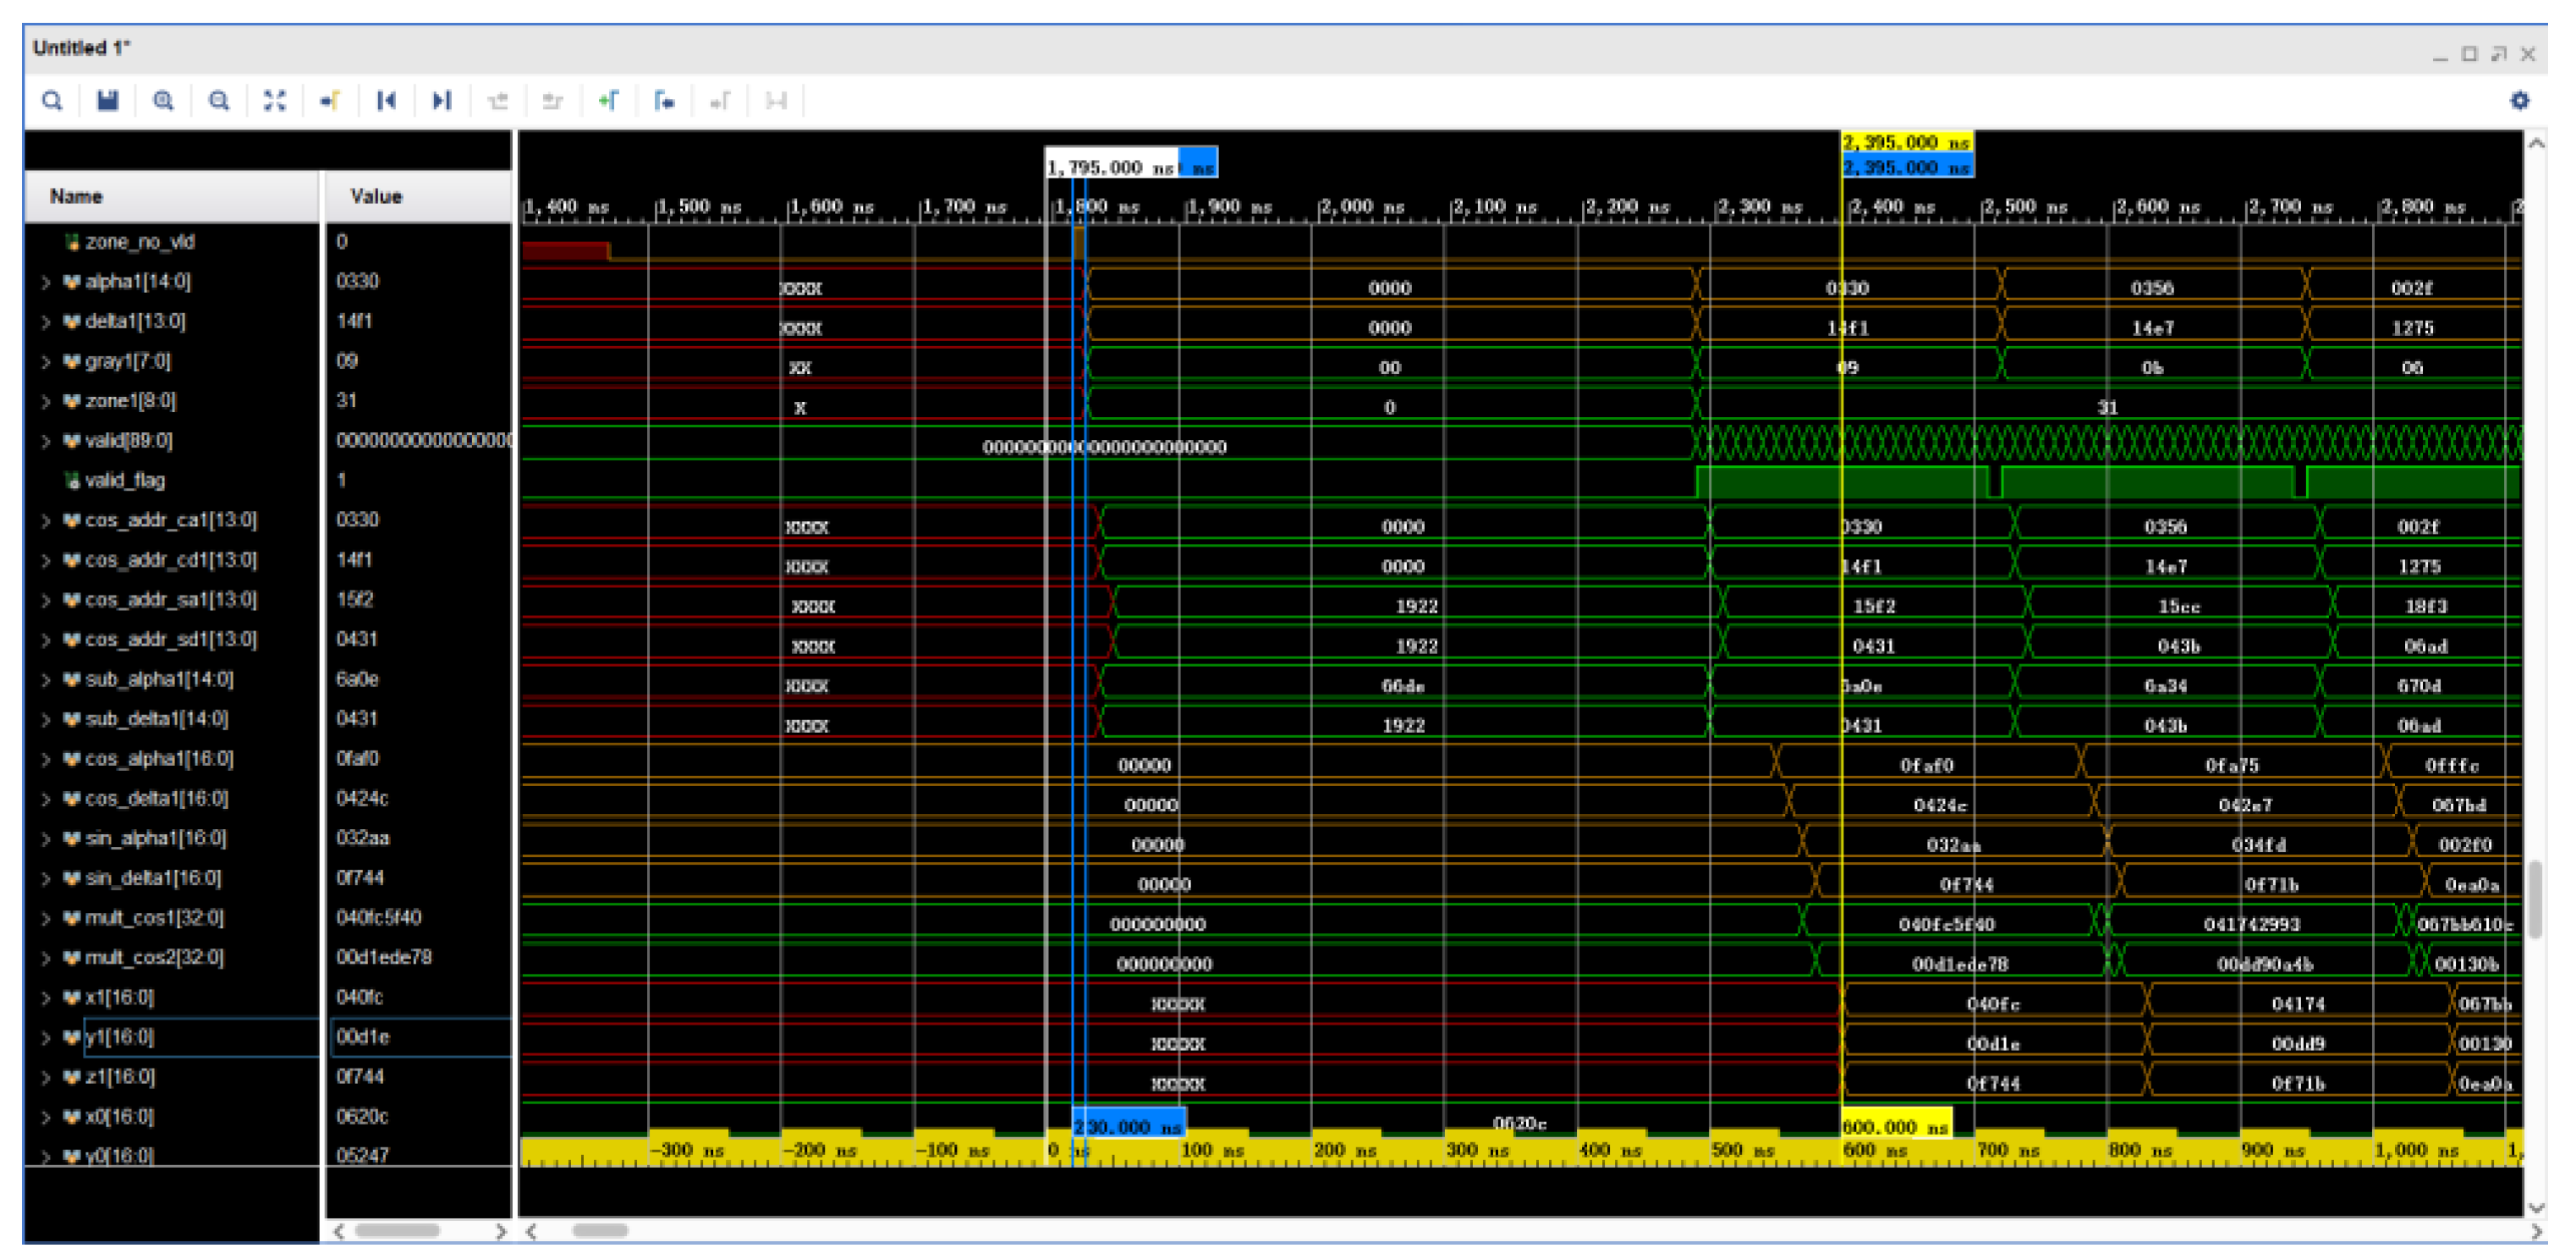Viewport: 2576px width, 1259px height.
Task: Expand the alpha1[14:0] bus signal
Action: click(46, 283)
